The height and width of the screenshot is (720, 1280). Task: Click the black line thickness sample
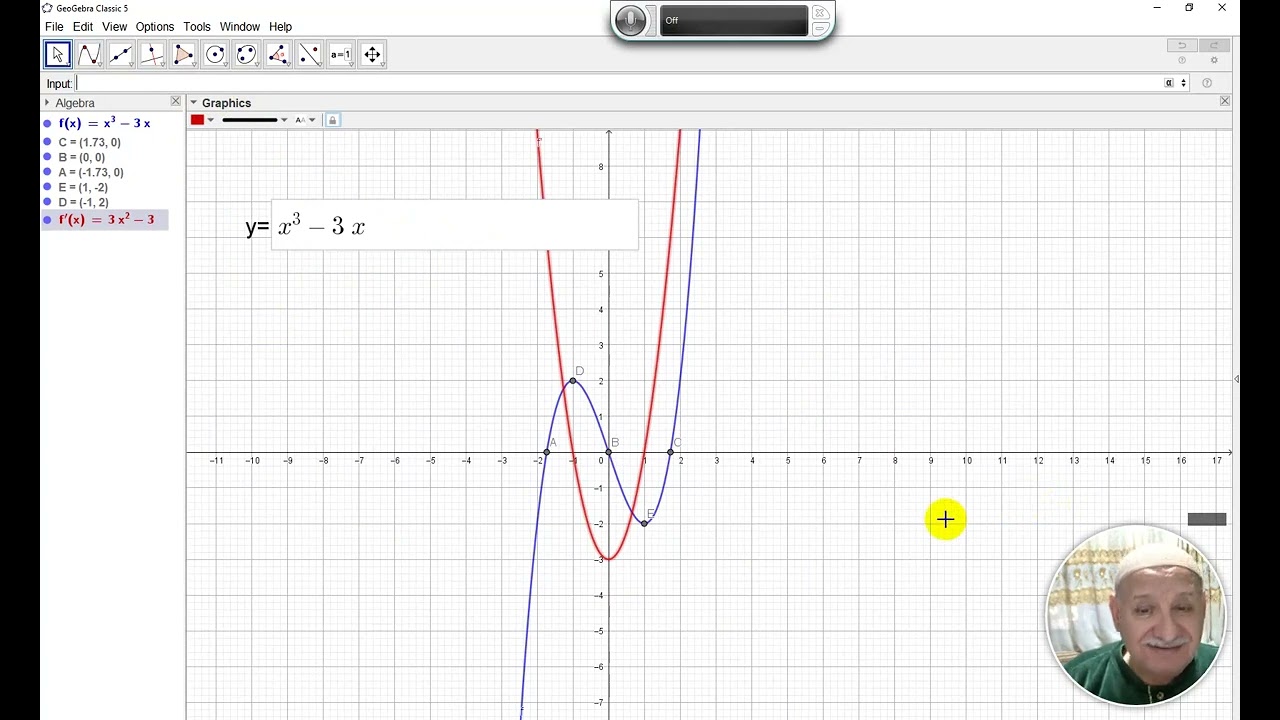pos(249,120)
